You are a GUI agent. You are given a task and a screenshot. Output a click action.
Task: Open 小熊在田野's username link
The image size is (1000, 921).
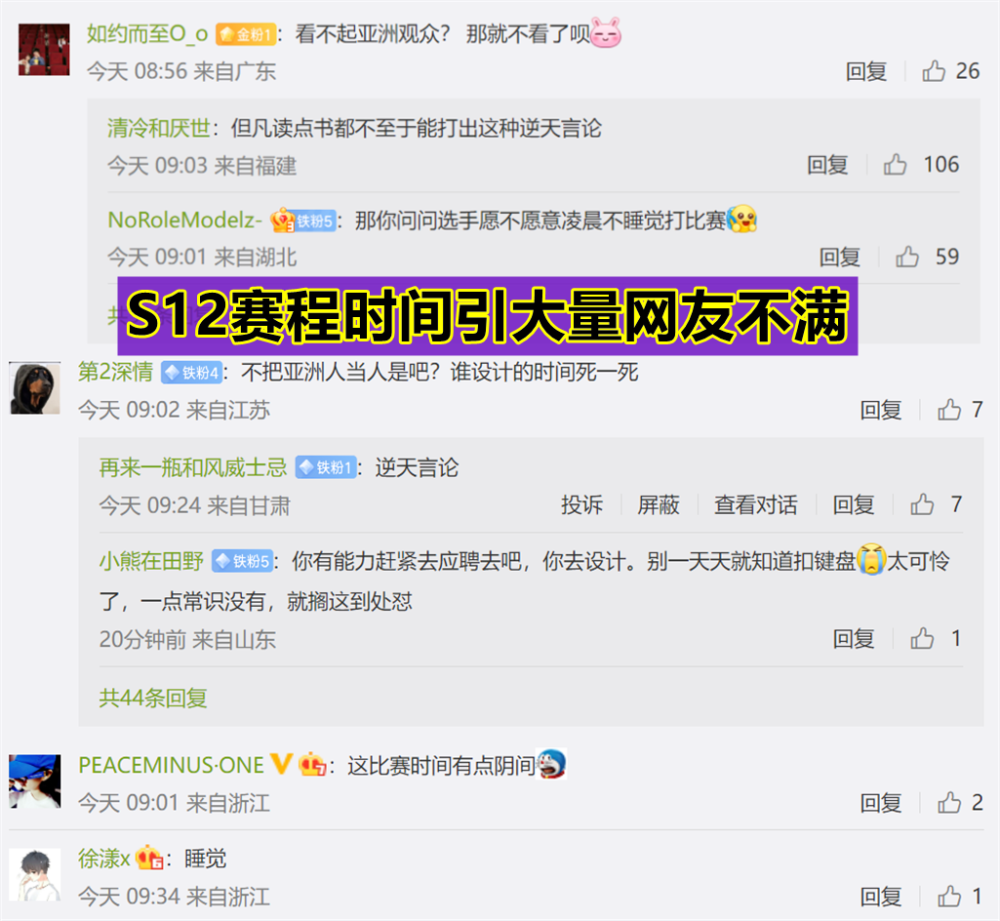(x=152, y=561)
